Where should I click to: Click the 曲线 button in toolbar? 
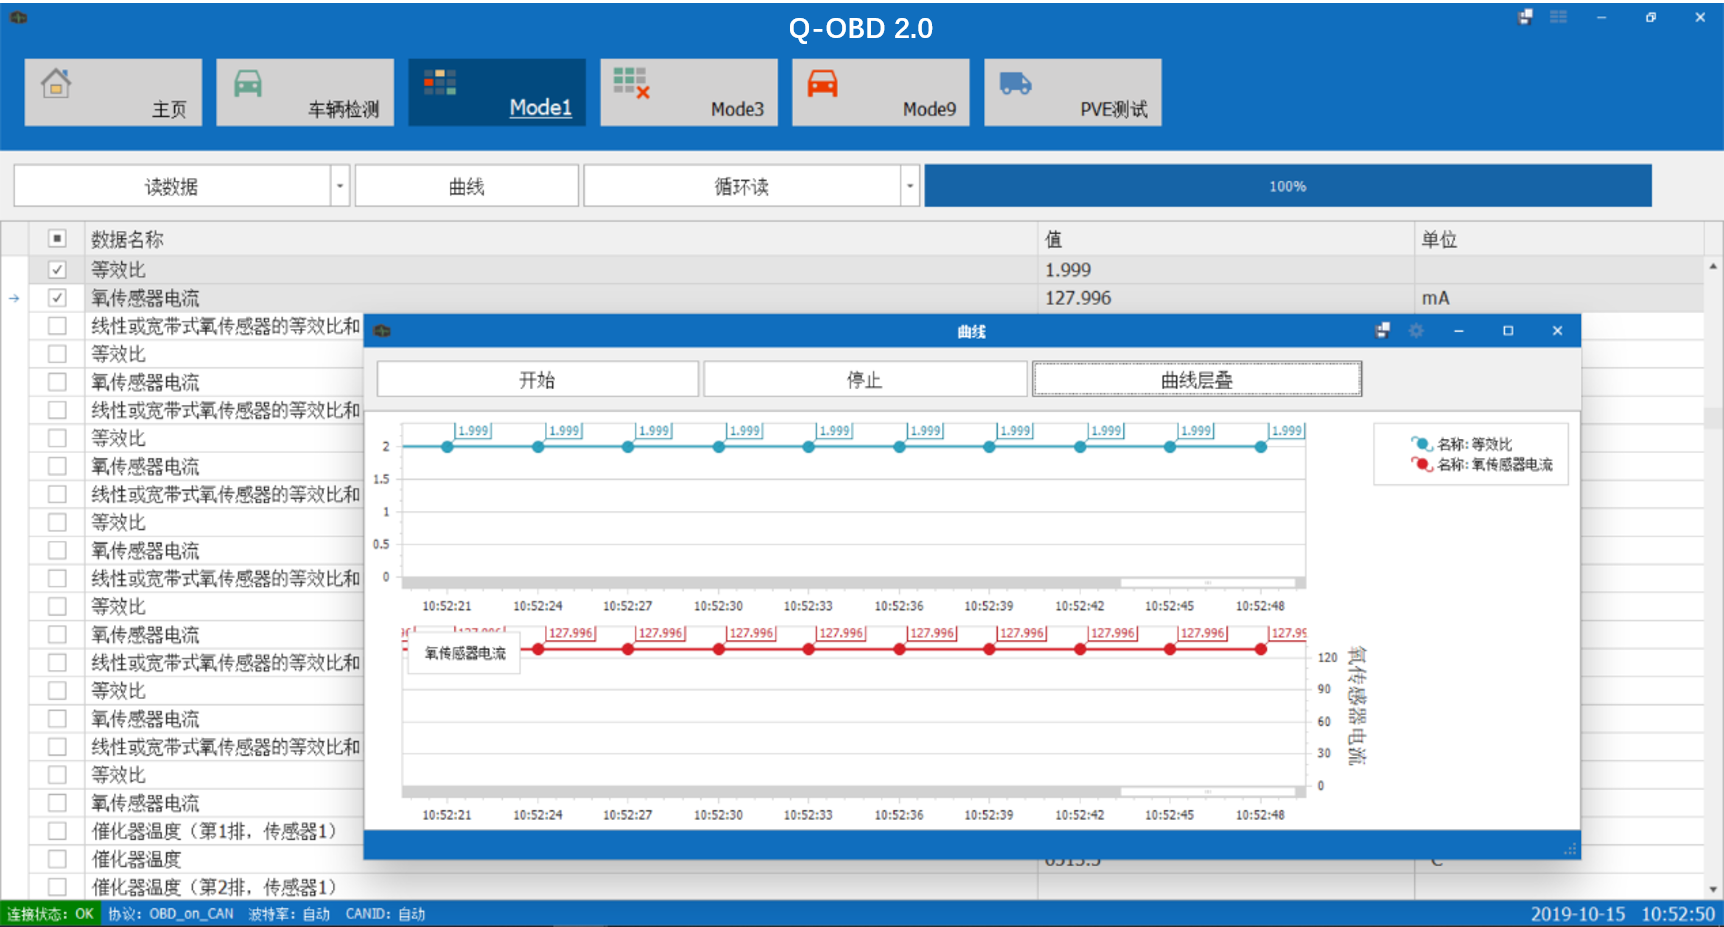point(467,186)
